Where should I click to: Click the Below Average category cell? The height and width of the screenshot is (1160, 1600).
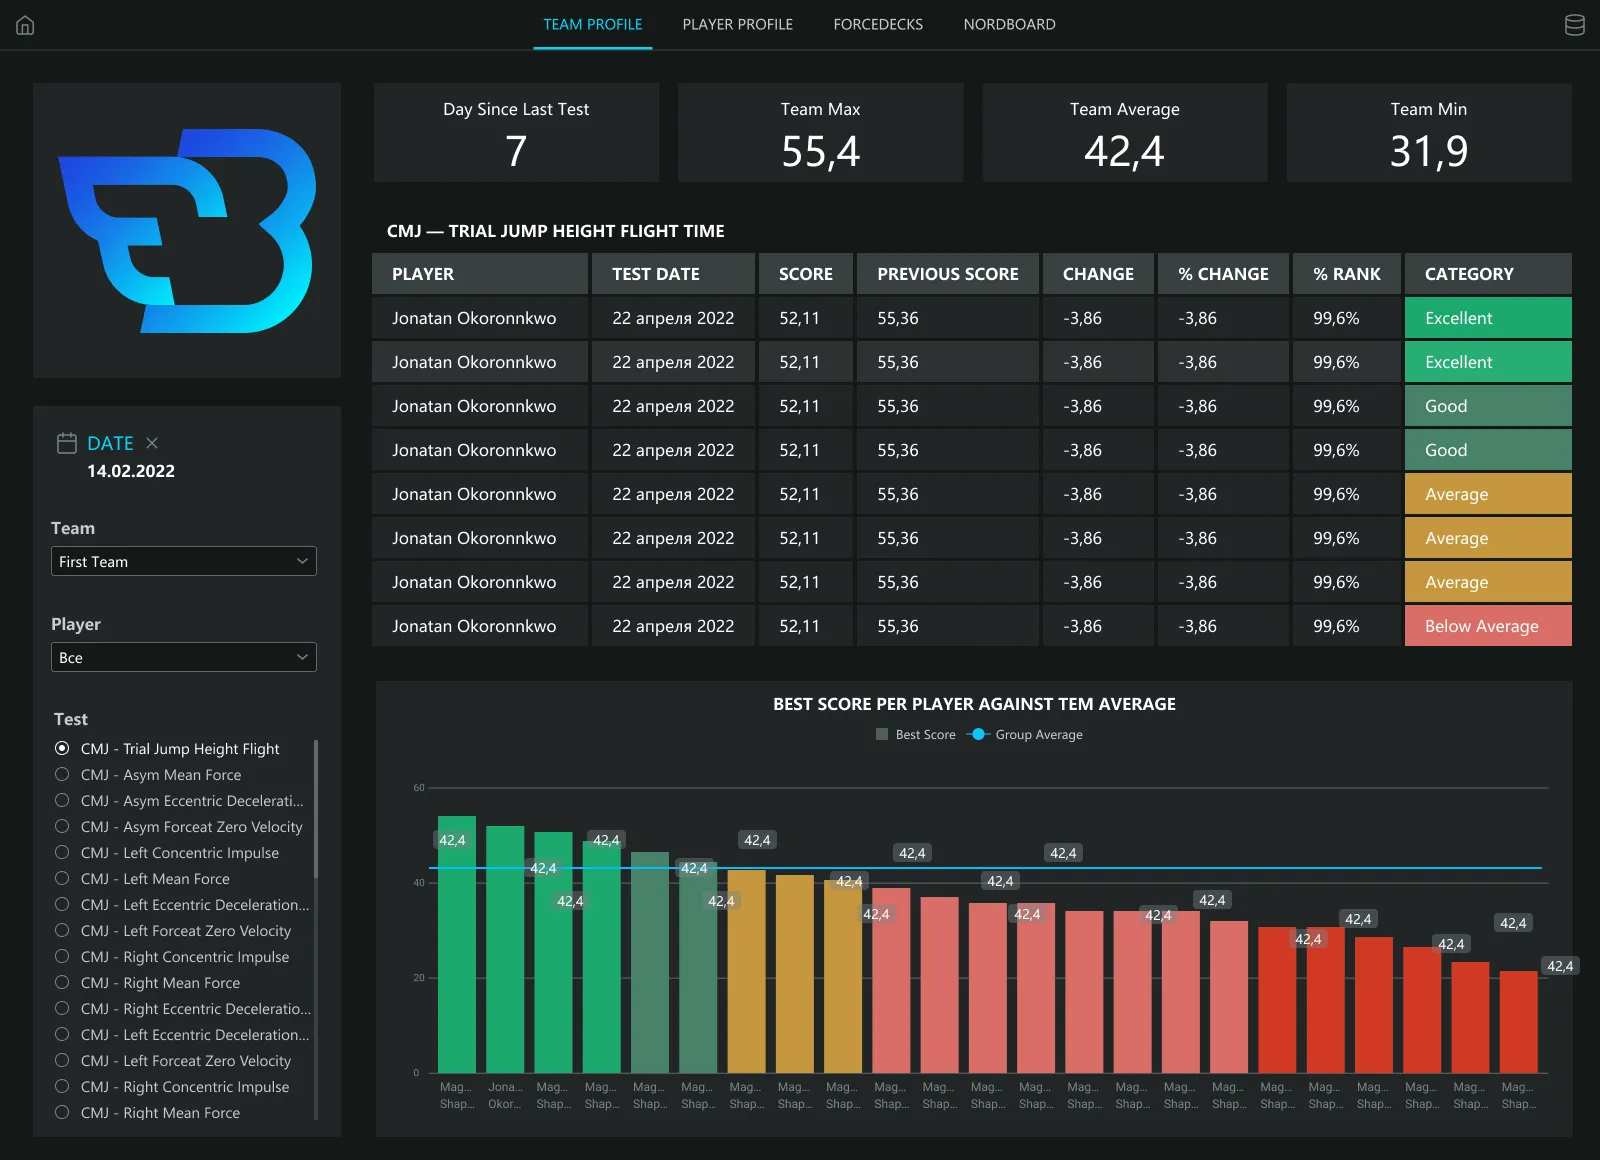1487,626
